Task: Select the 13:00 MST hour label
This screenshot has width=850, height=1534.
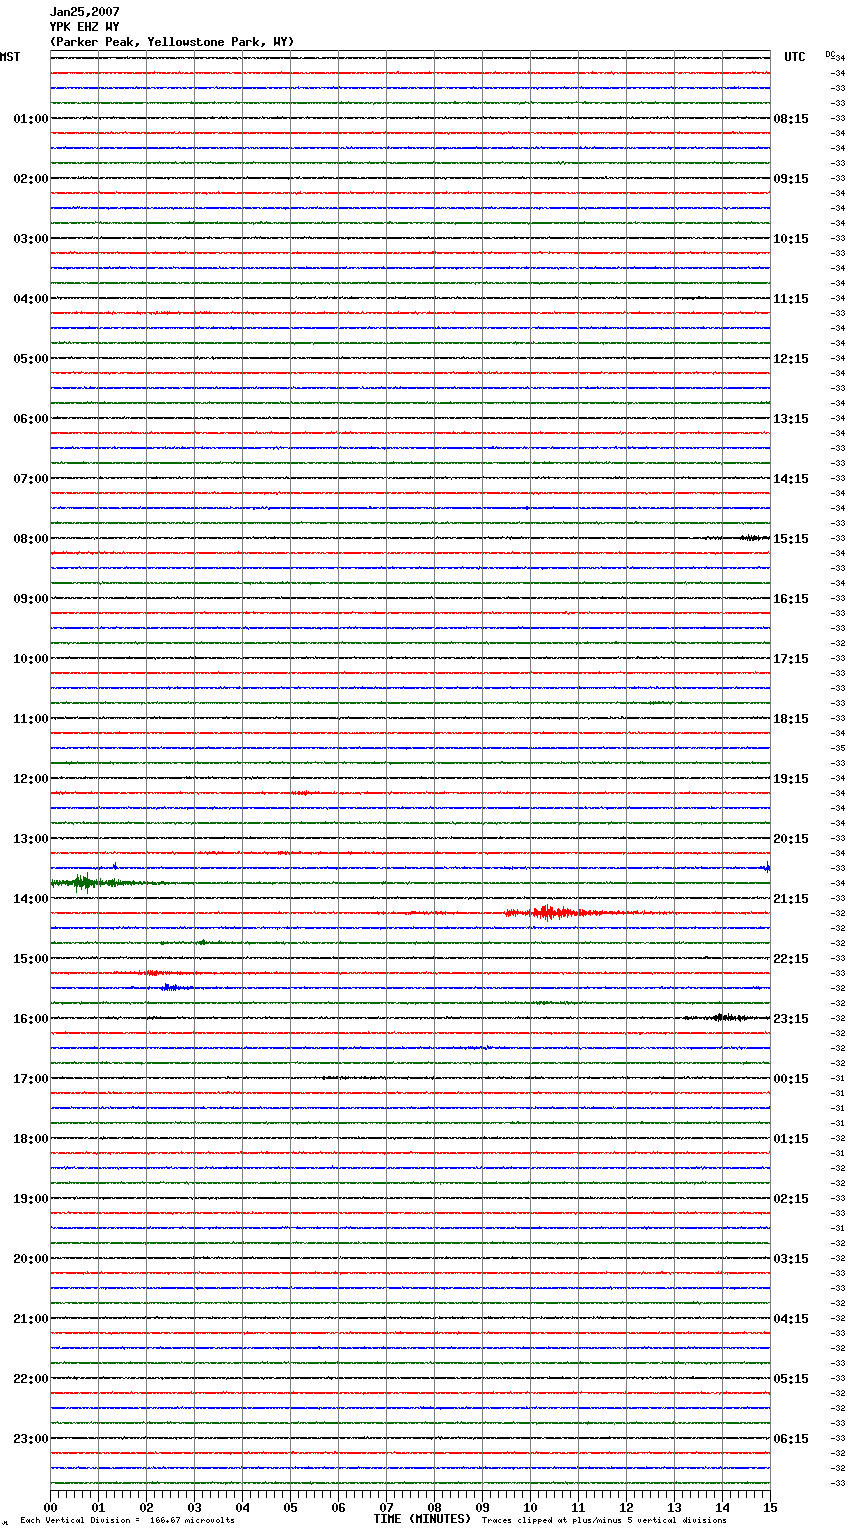Action: click(x=30, y=839)
